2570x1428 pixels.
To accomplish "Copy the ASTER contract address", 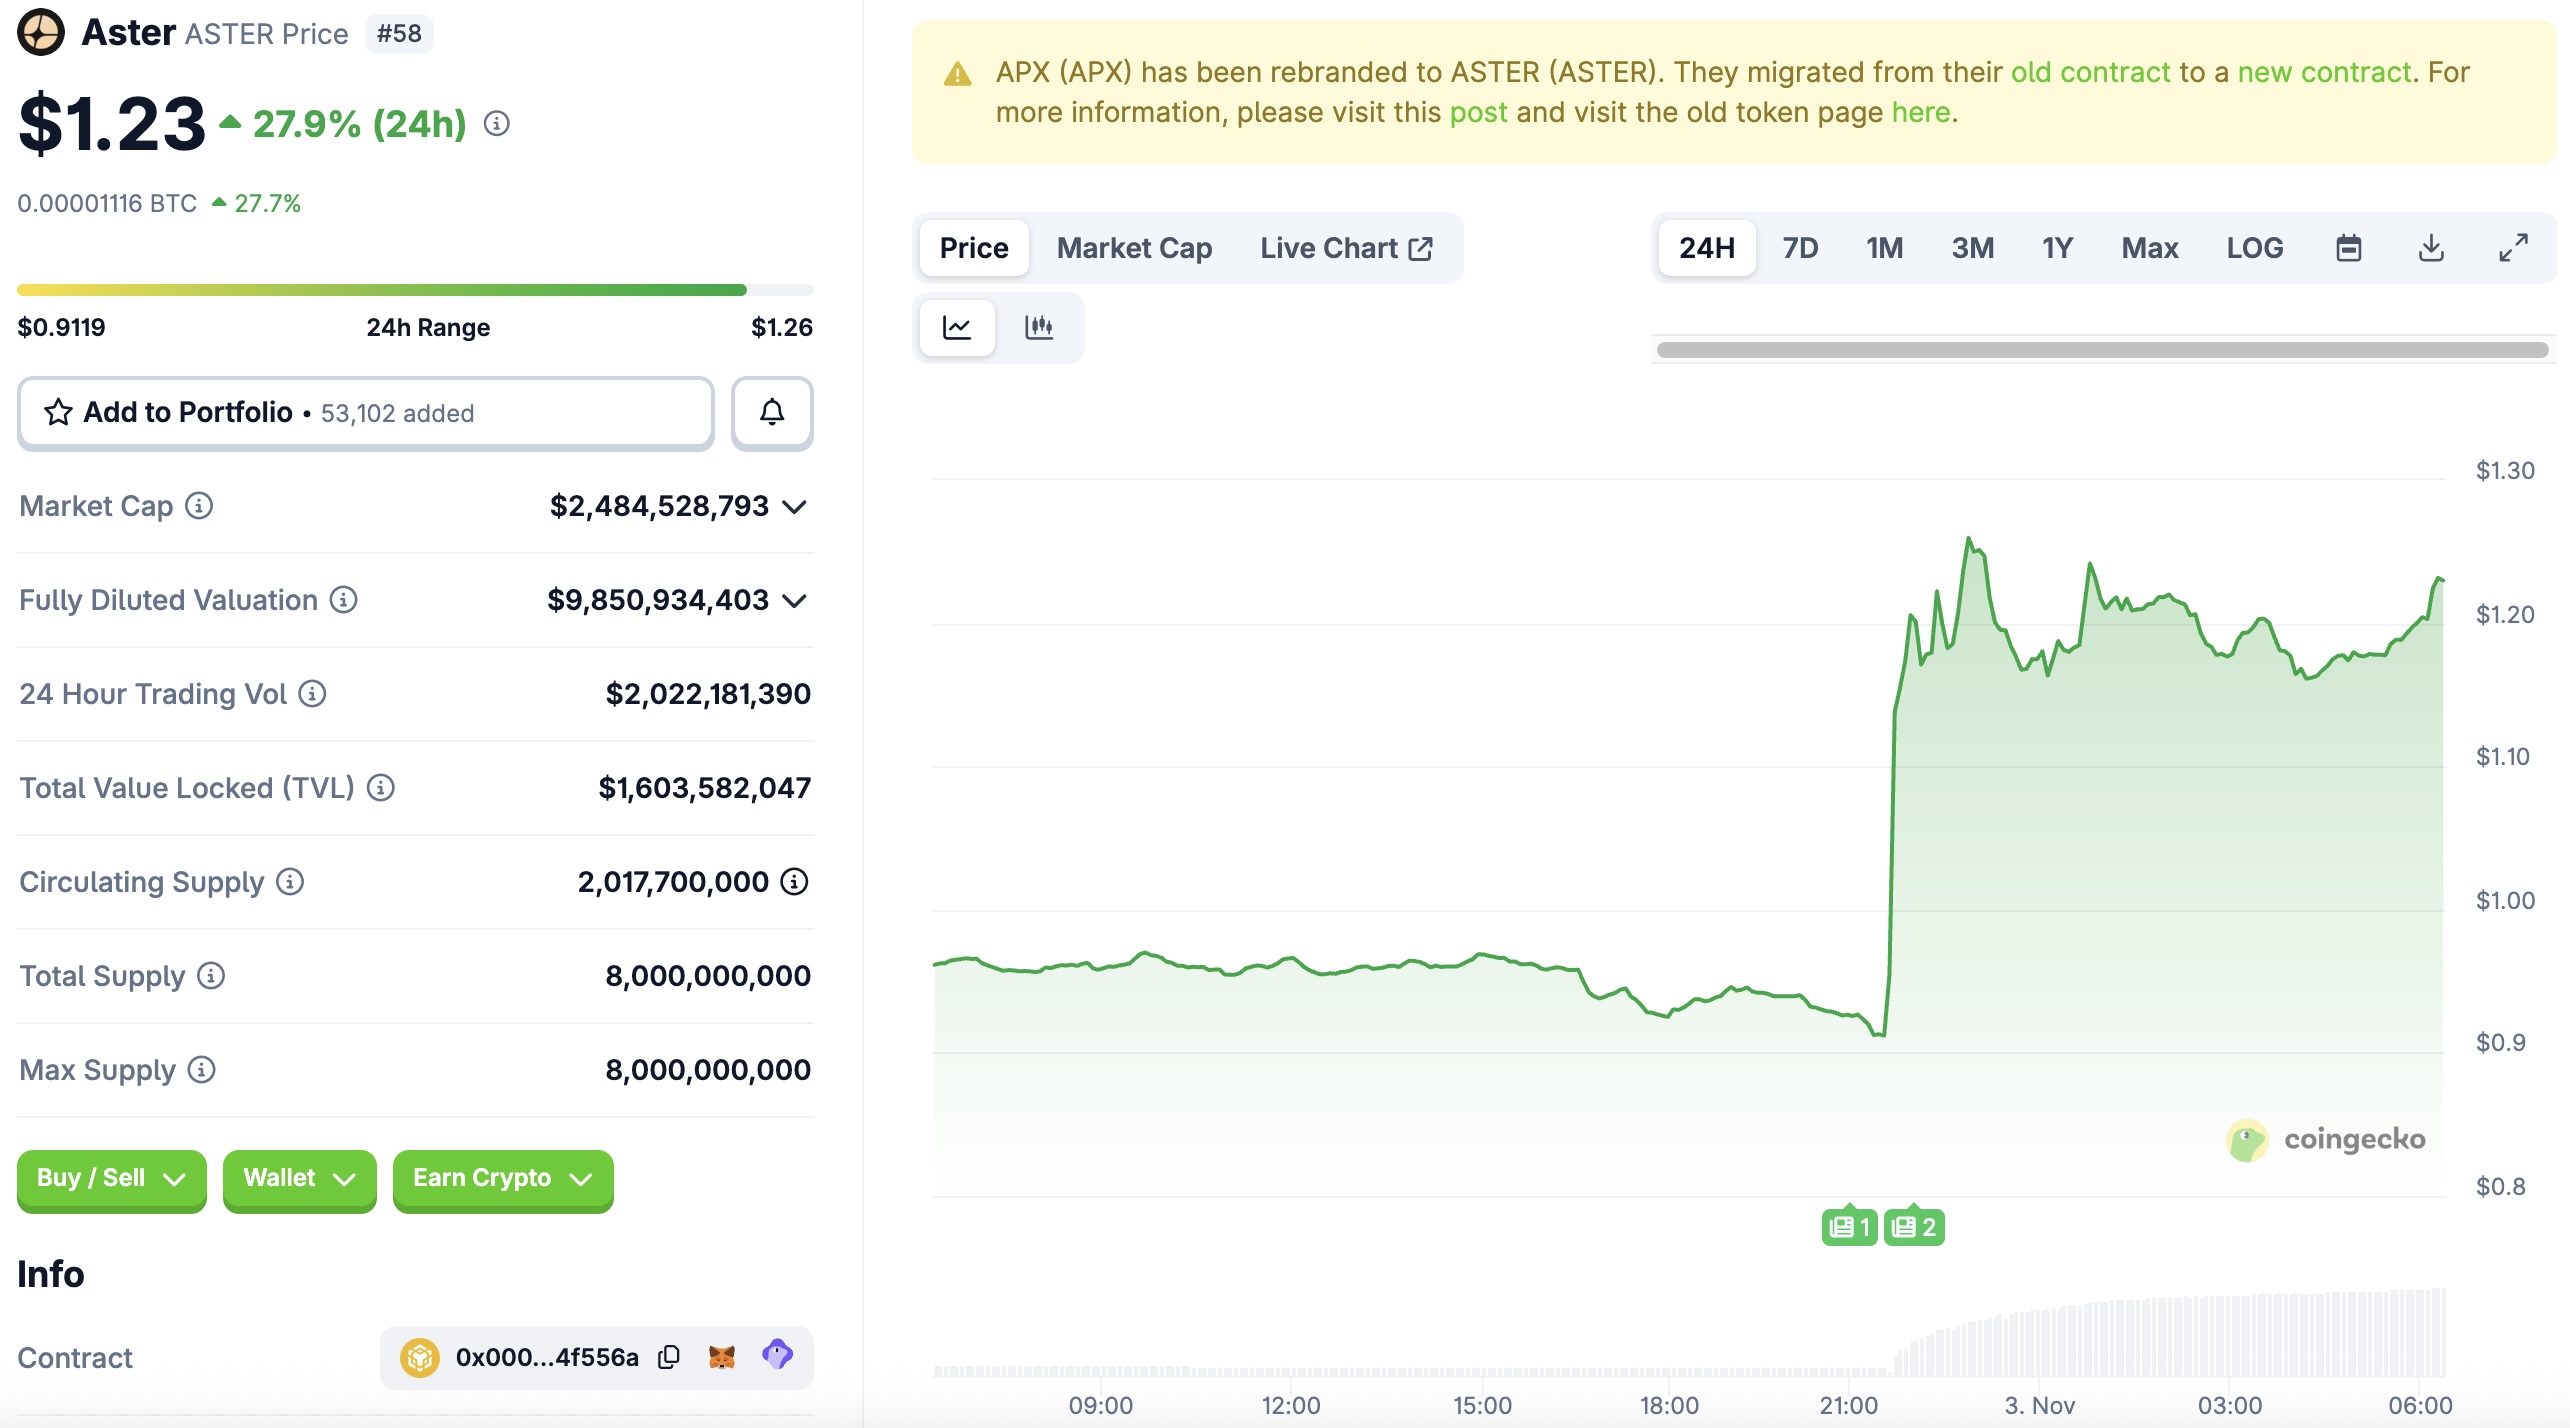I will click(668, 1356).
